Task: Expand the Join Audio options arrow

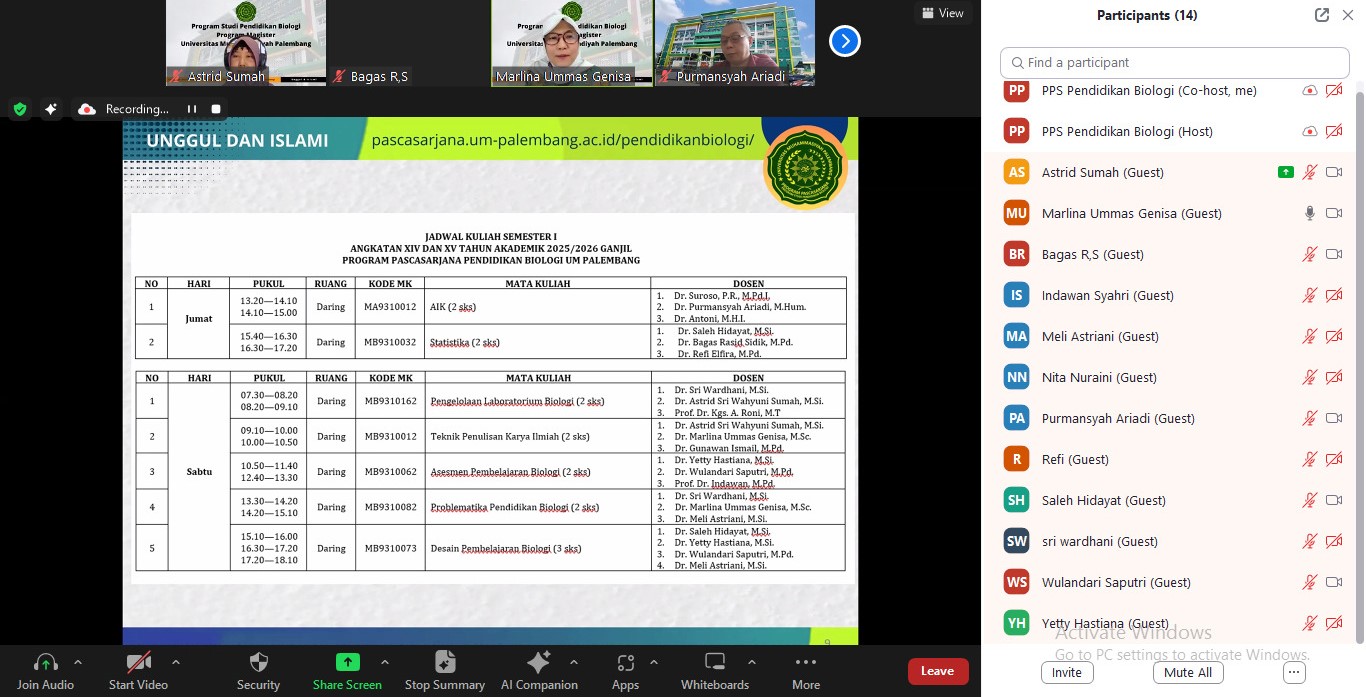Action: pyautogui.click(x=78, y=662)
